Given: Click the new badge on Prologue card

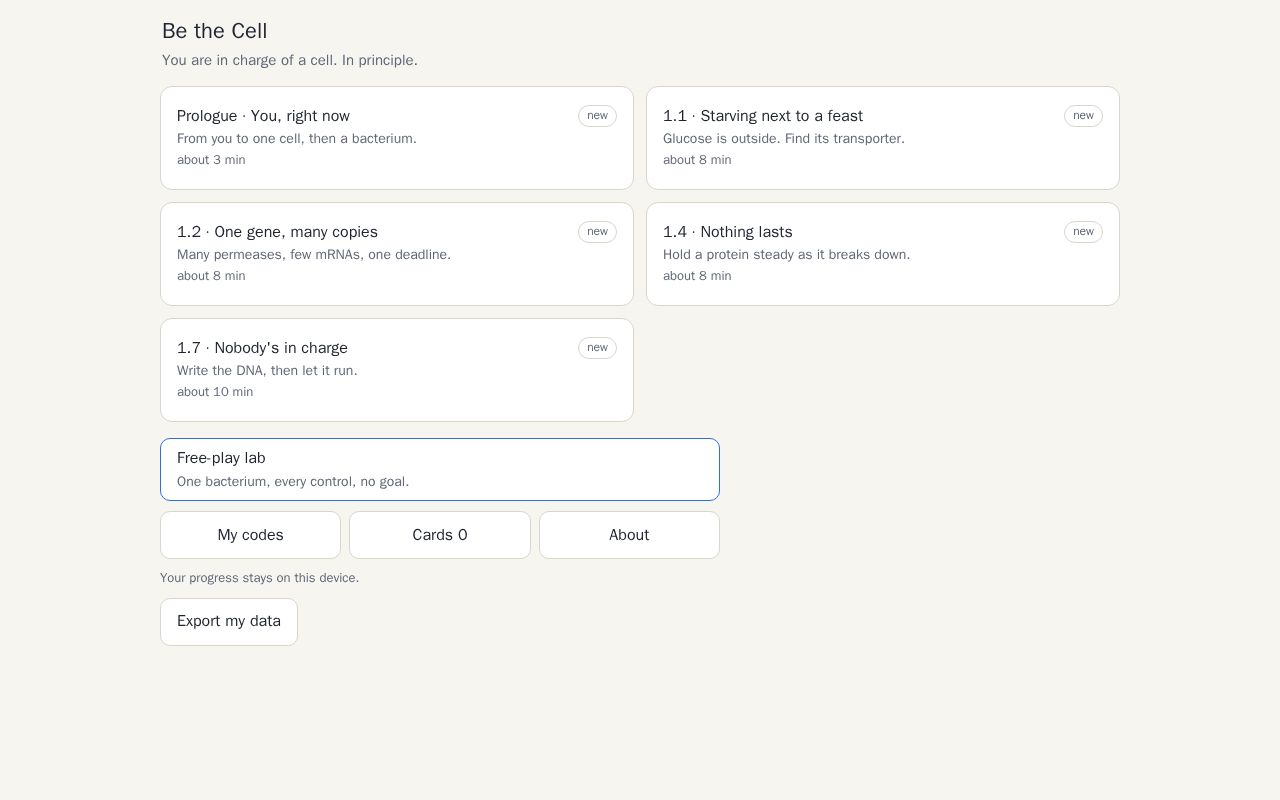Looking at the screenshot, I should tap(597, 116).
